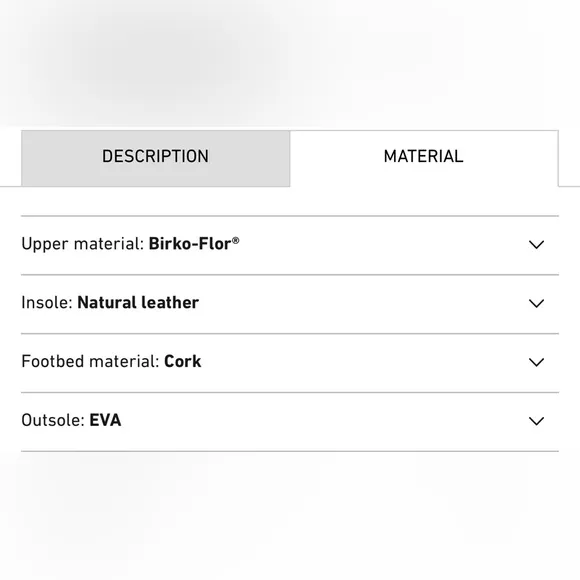This screenshot has width=580, height=580.
Task: Click the bold EVA label
Action: 105,420
